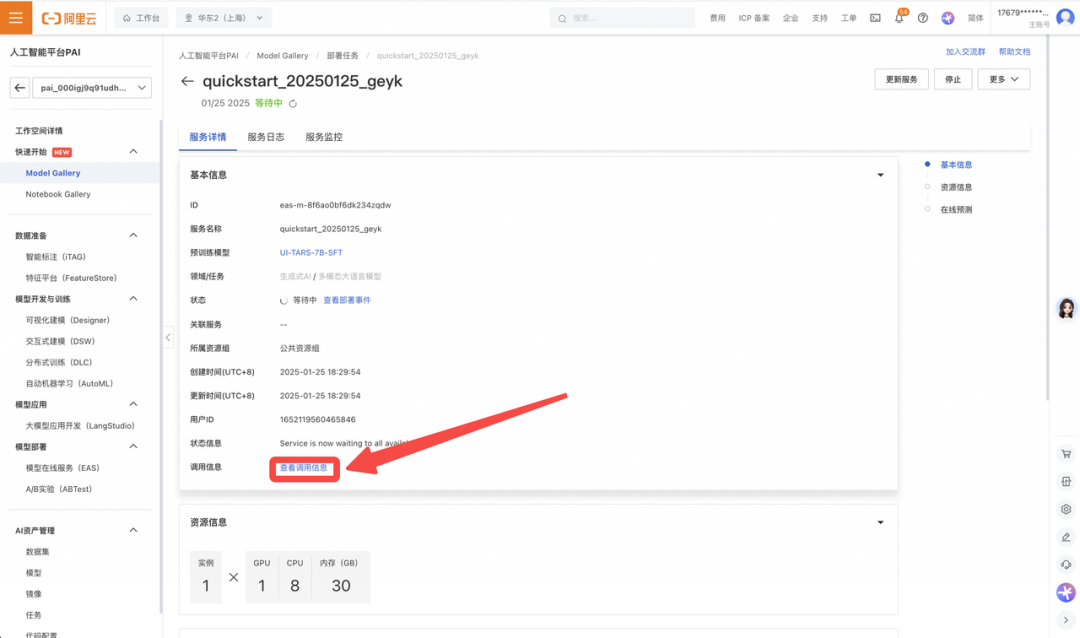Click the back arrow beside workspace selector
1080x638 pixels.
point(20,88)
